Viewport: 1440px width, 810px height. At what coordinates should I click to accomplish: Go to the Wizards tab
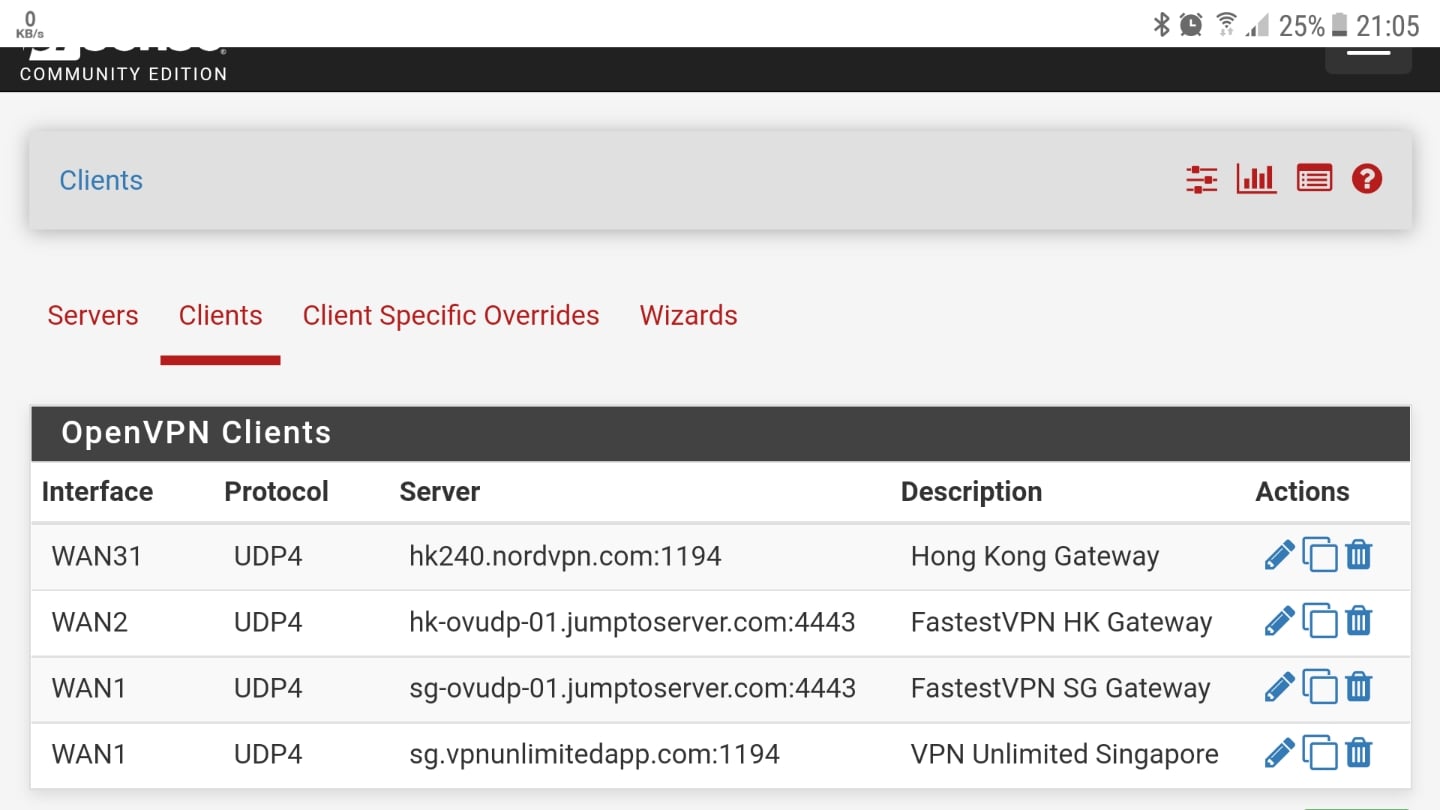(688, 315)
